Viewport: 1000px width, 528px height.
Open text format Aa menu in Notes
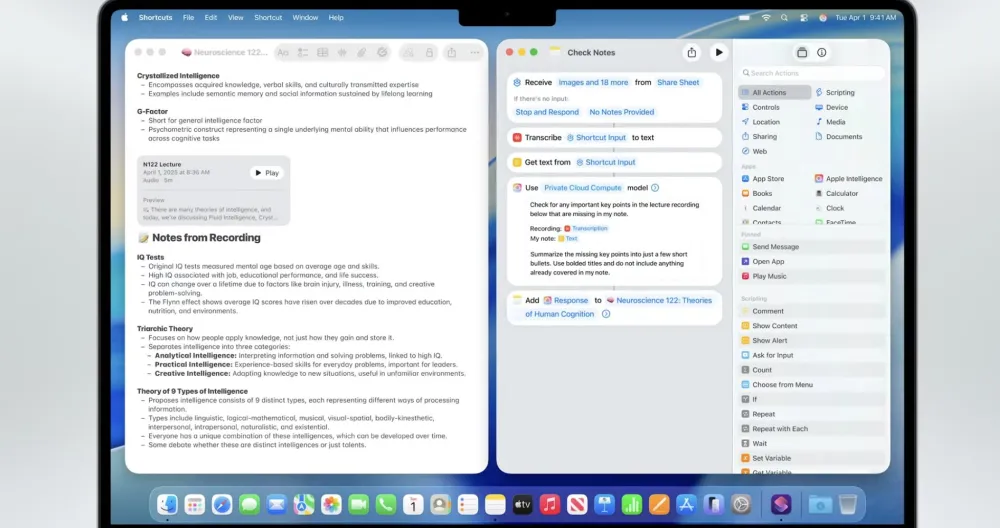[x=283, y=52]
